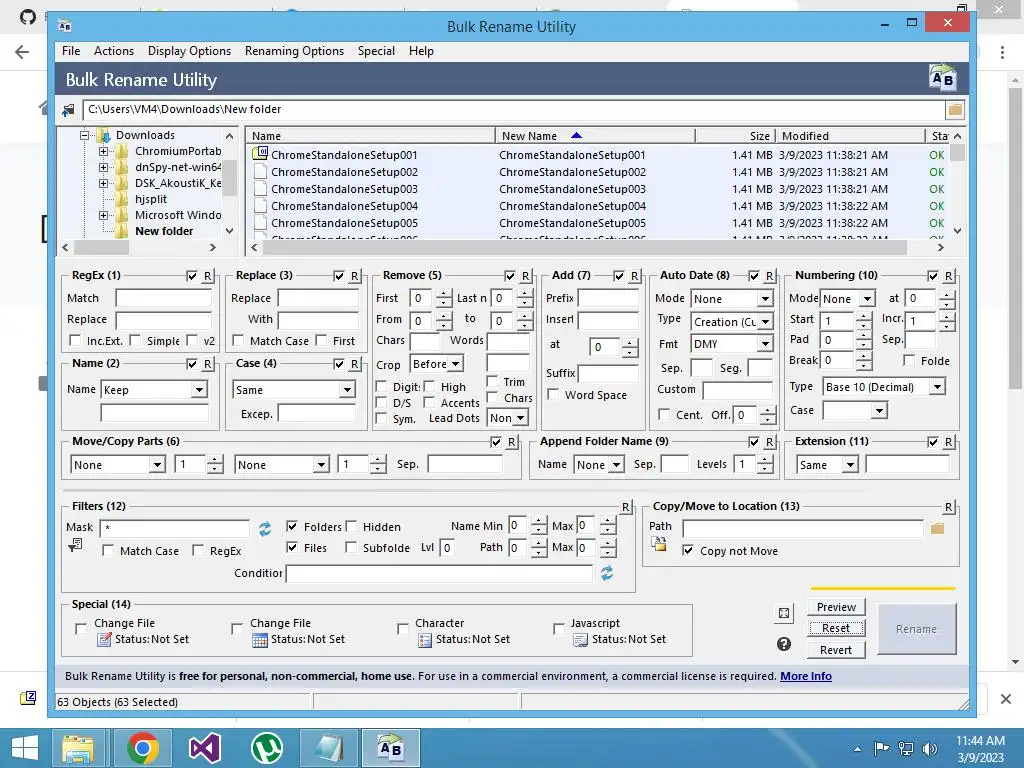Image resolution: width=1024 pixels, height=768 pixels.
Task: Increase Numbering Start value stepper
Action: pyautogui.click(x=863, y=316)
